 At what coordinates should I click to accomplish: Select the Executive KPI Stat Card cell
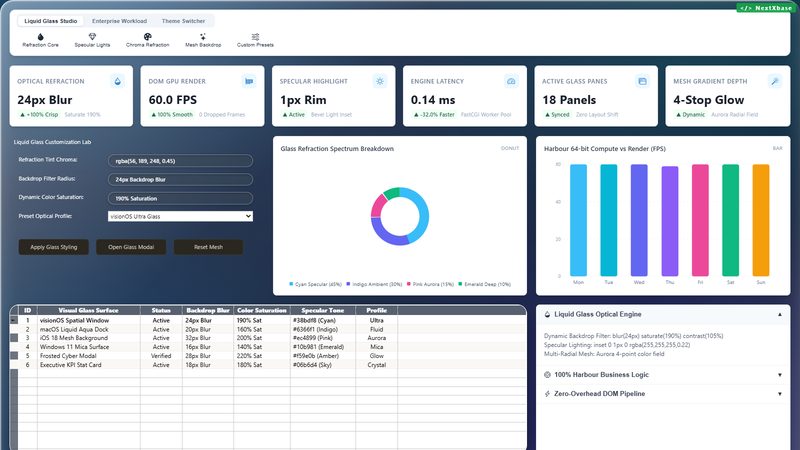point(89,365)
